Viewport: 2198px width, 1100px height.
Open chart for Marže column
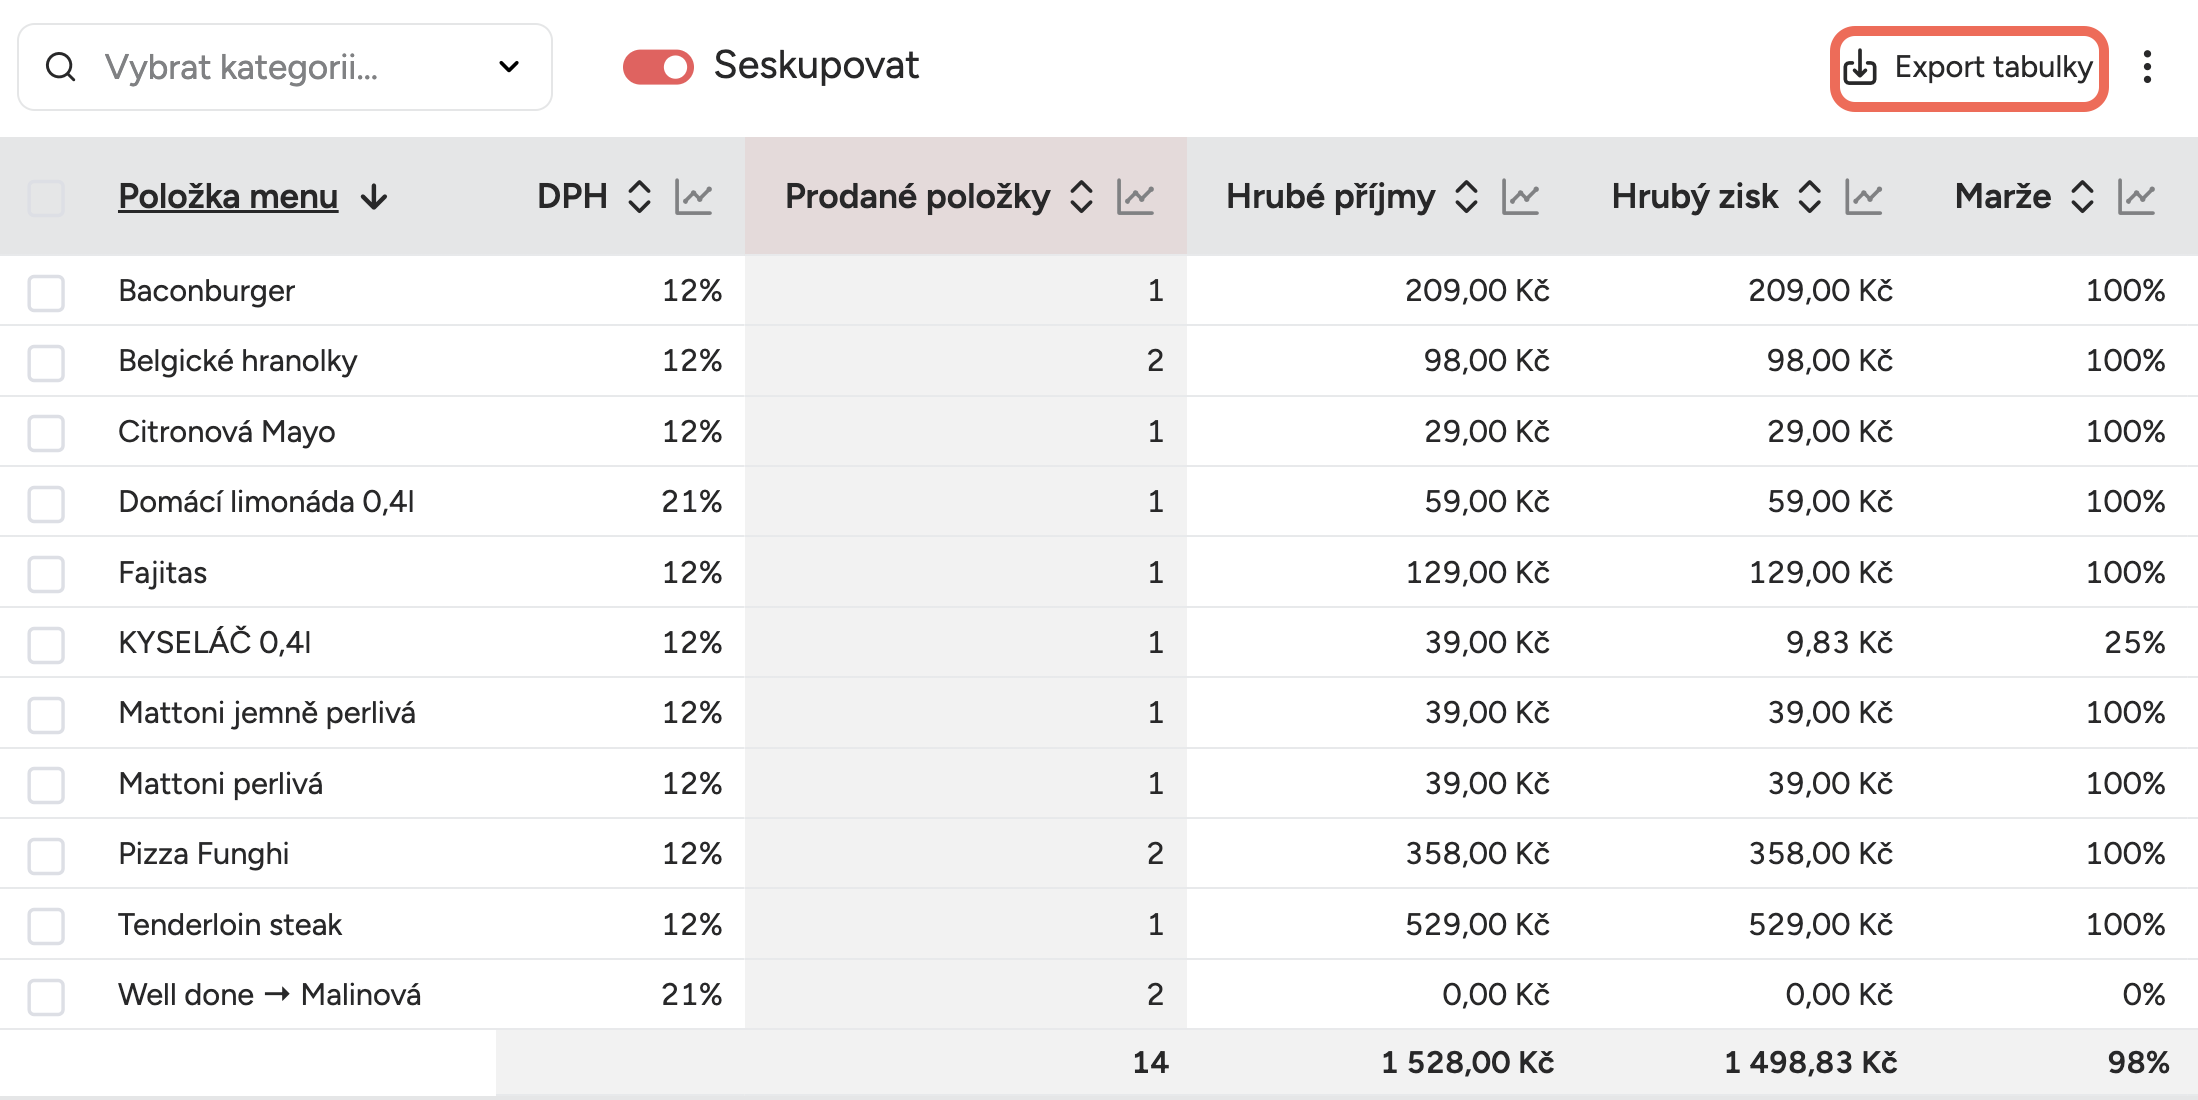point(2136,196)
